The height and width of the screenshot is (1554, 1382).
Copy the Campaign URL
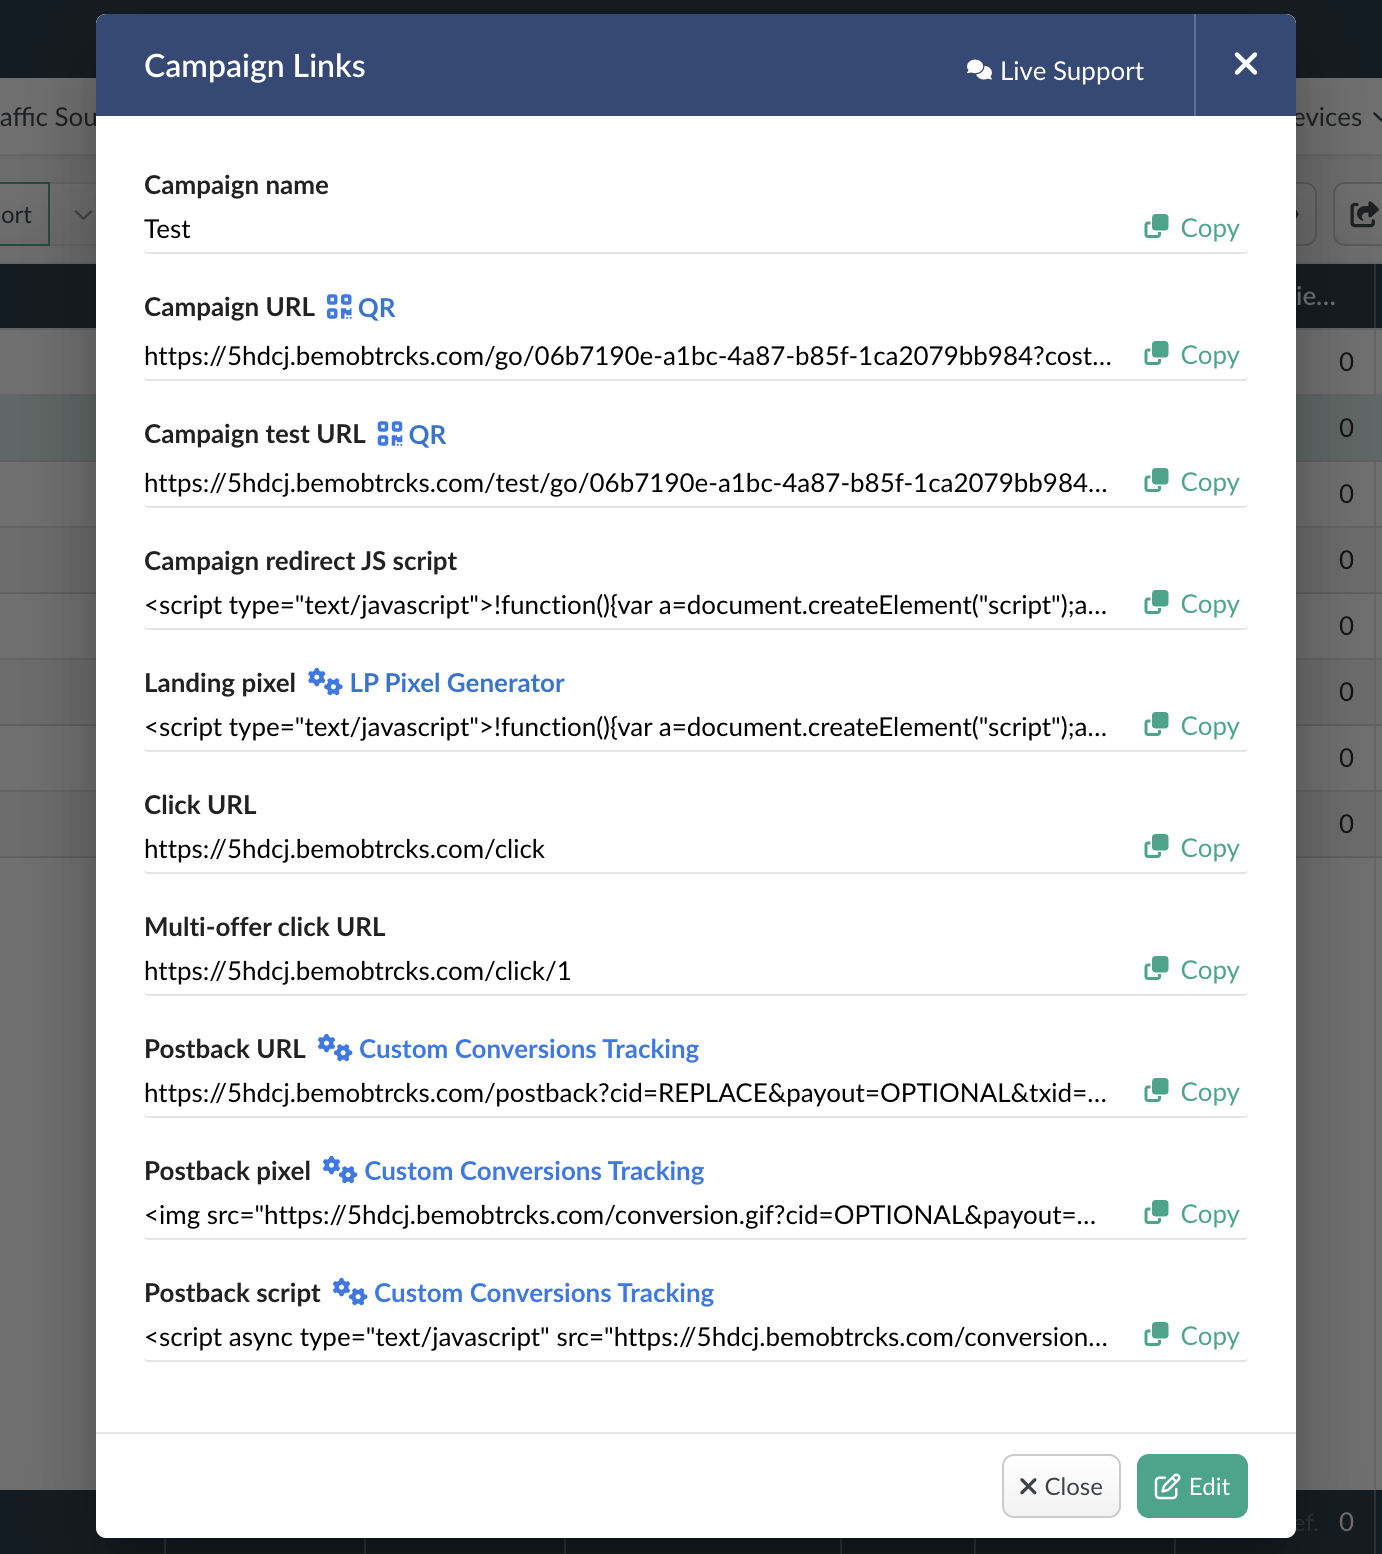(x=1192, y=355)
